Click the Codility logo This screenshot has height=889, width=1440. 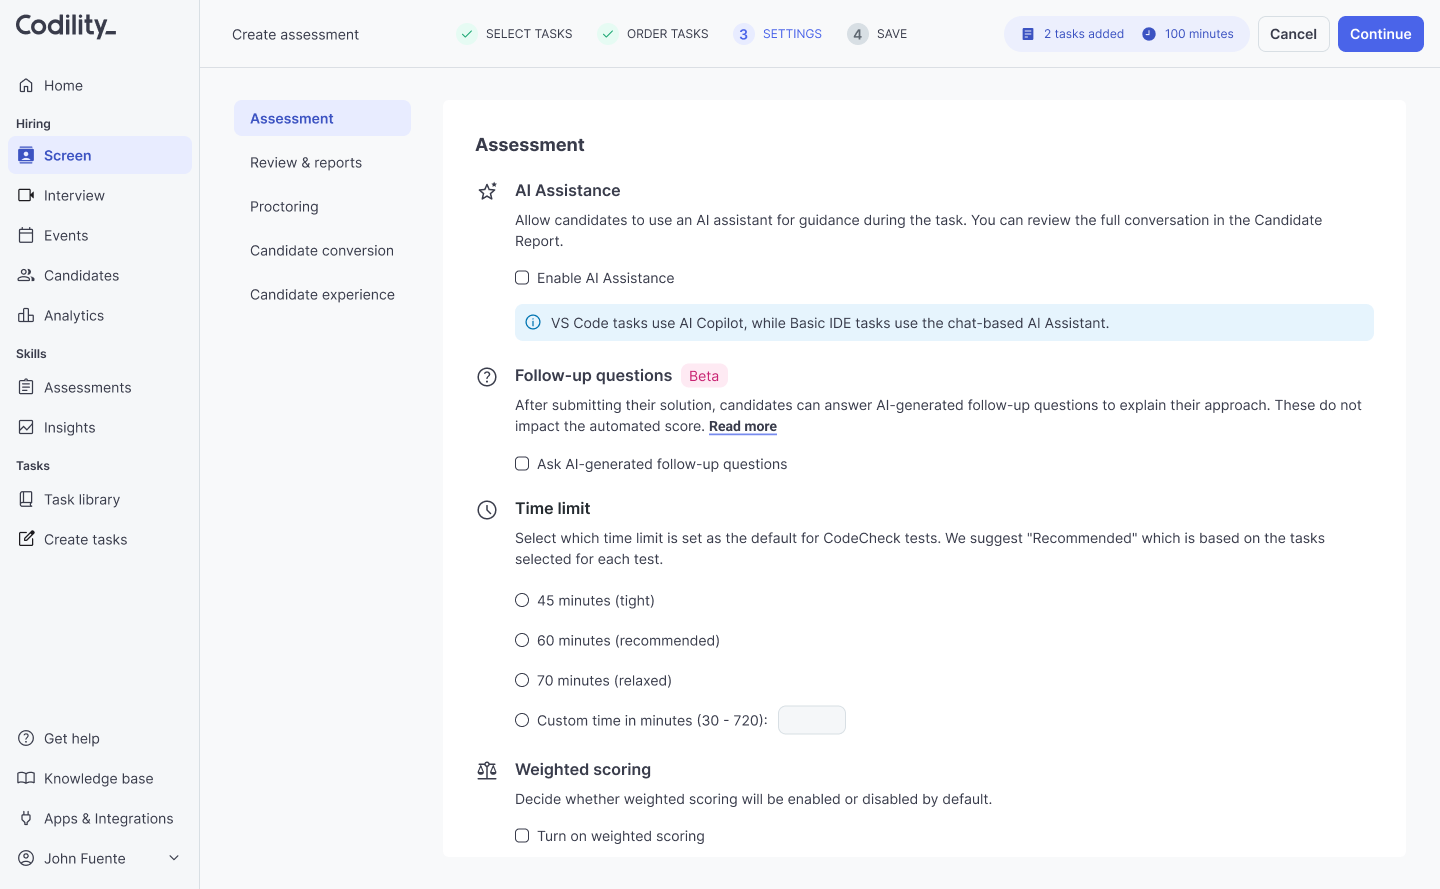coord(64,27)
